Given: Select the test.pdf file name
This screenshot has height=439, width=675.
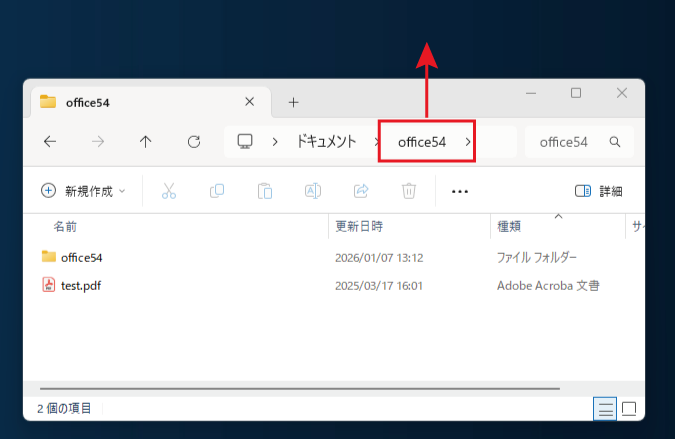Looking at the screenshot, I should click(x=81, y=286).
